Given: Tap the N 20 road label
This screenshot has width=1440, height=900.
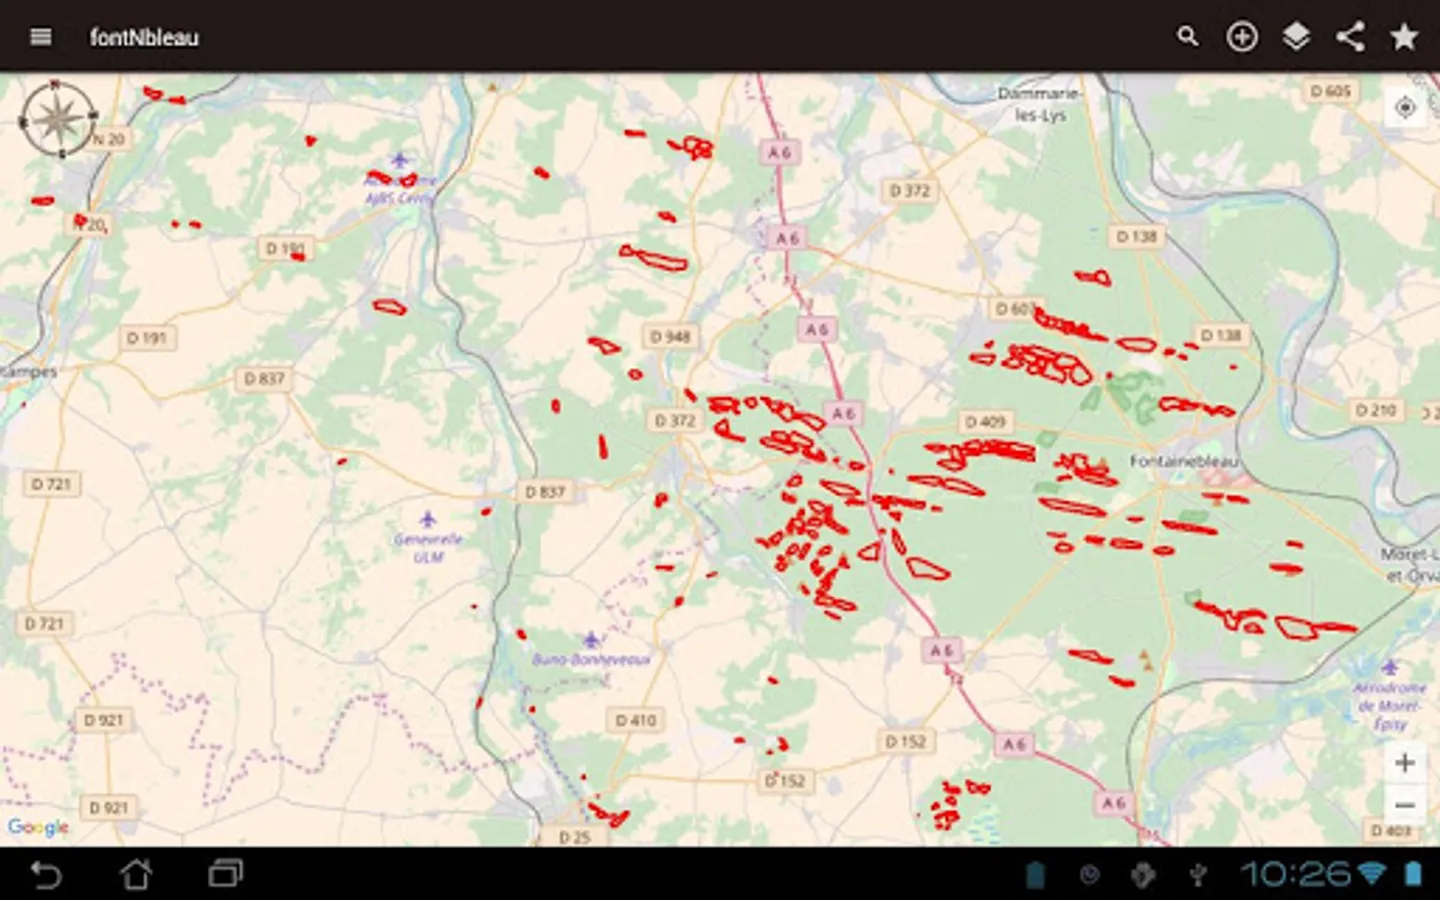Looking at the screenshot, I should coord(109,139).
